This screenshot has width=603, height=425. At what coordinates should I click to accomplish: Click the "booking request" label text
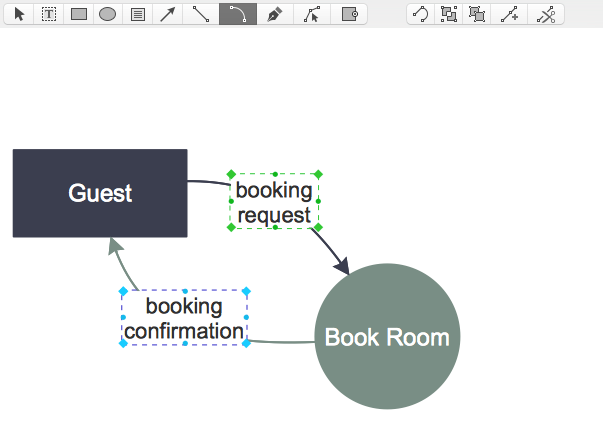[x=274, y=202]
